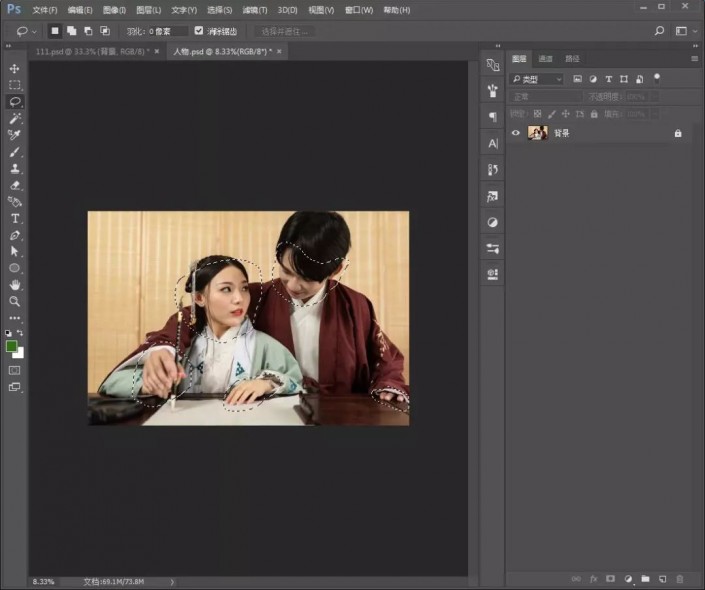Select the Pen tool
The width and height of the screenshot is (705, 590).
click(14, 235)
